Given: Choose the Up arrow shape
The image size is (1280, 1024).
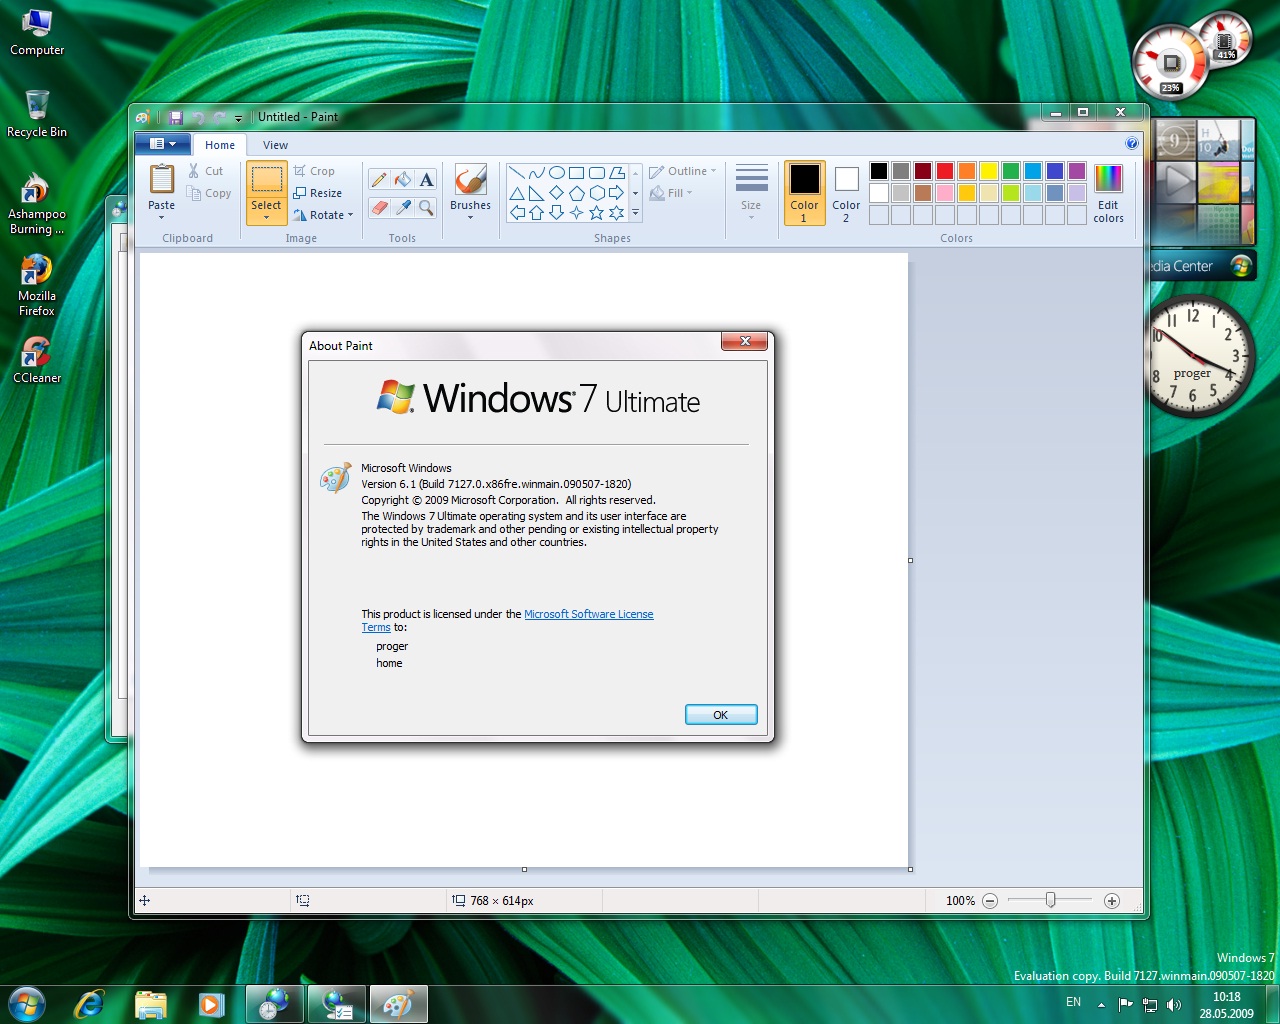Looking at the screenshot, I should click(x=537, y=213).
